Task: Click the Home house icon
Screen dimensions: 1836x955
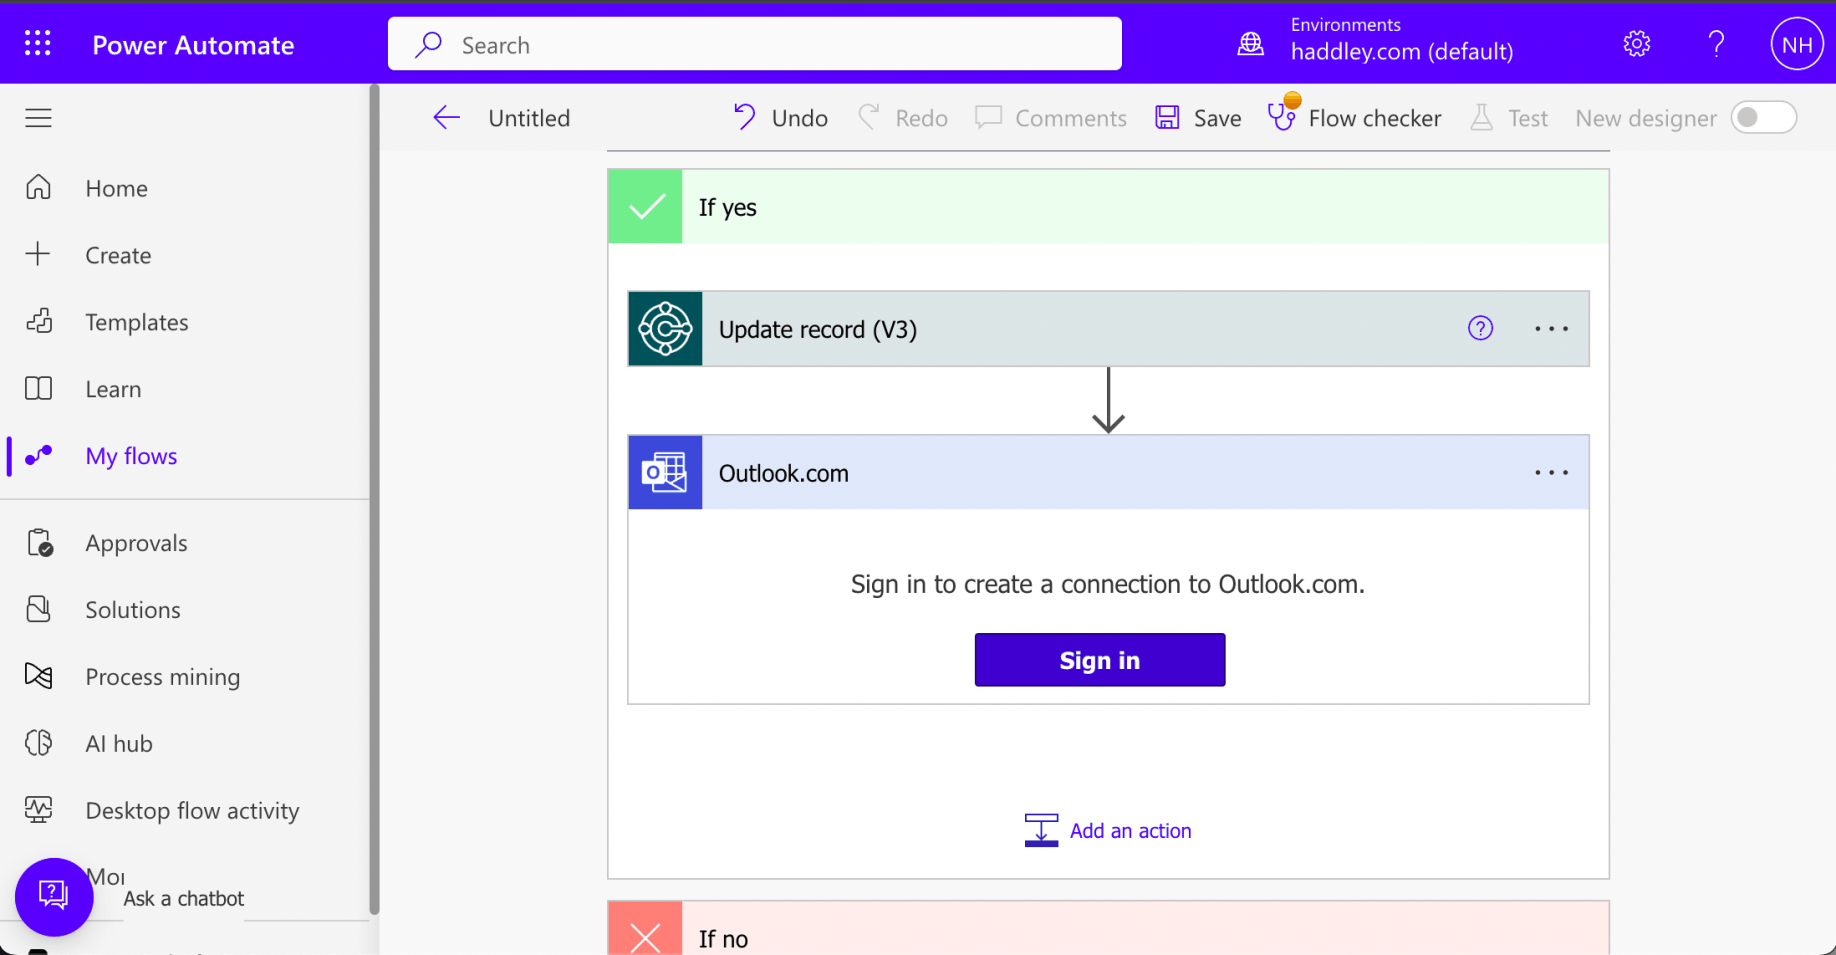Action: [x=38, y=187]
